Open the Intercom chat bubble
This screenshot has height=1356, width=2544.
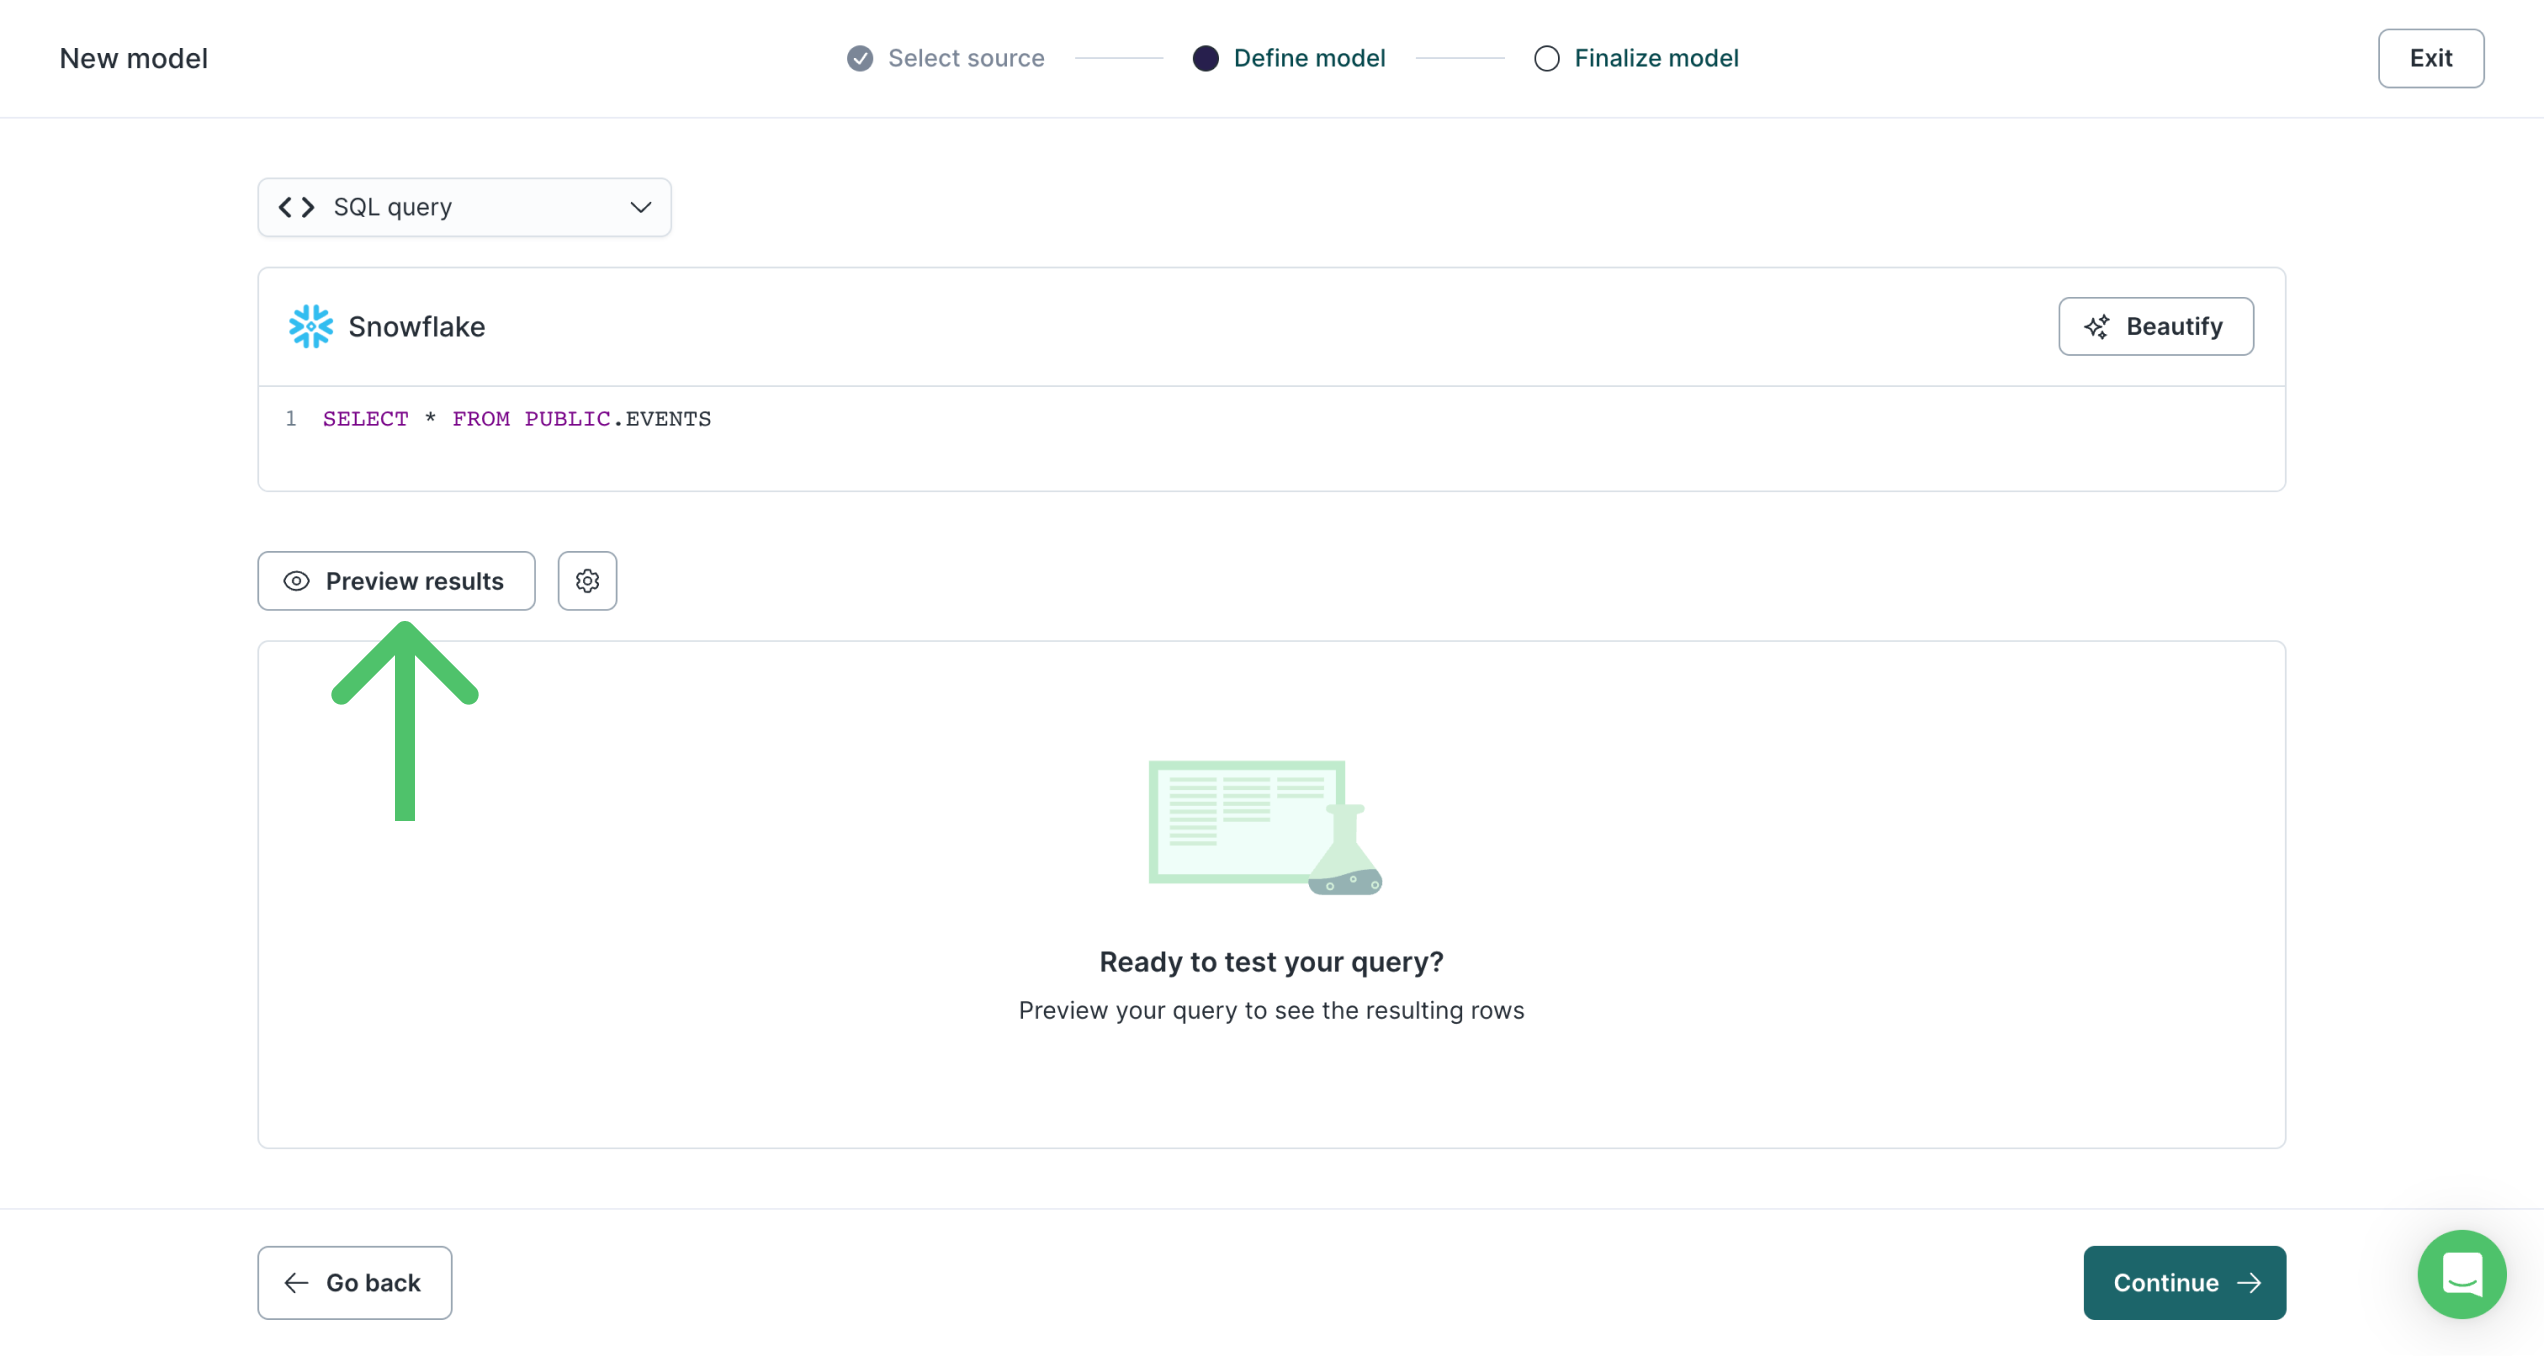2462,1275
